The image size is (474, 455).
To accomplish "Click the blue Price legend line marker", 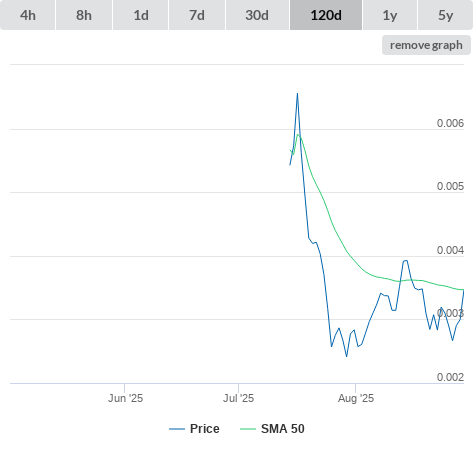I will tap(177, 429).
